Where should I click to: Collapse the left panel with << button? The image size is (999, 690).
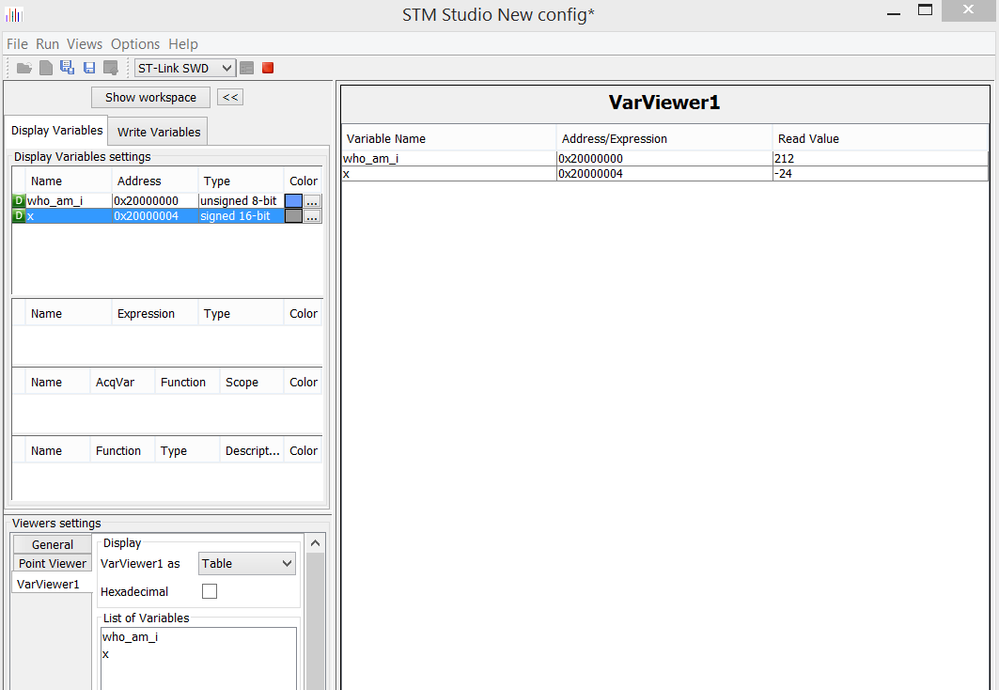click(x=230, y=97)
